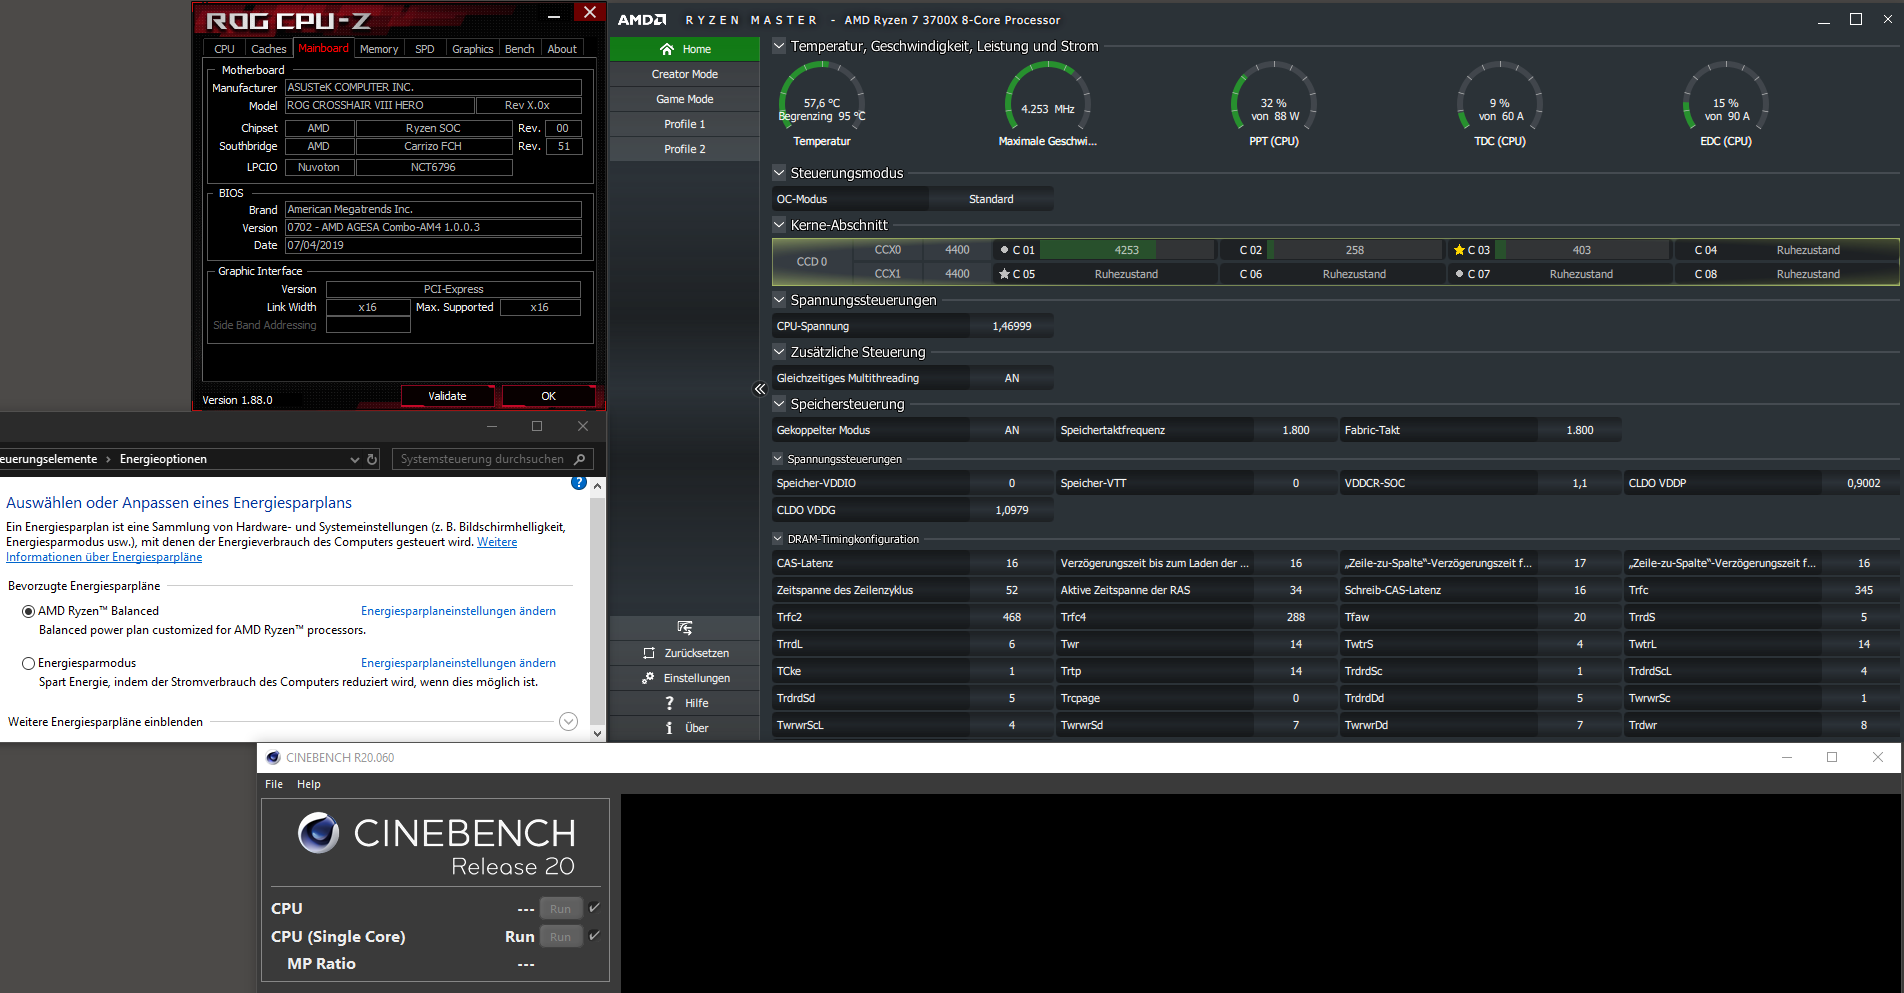Viewport: 1904px width, 993px height.
Task: Click the Über info icon
Action: [670, 728]
